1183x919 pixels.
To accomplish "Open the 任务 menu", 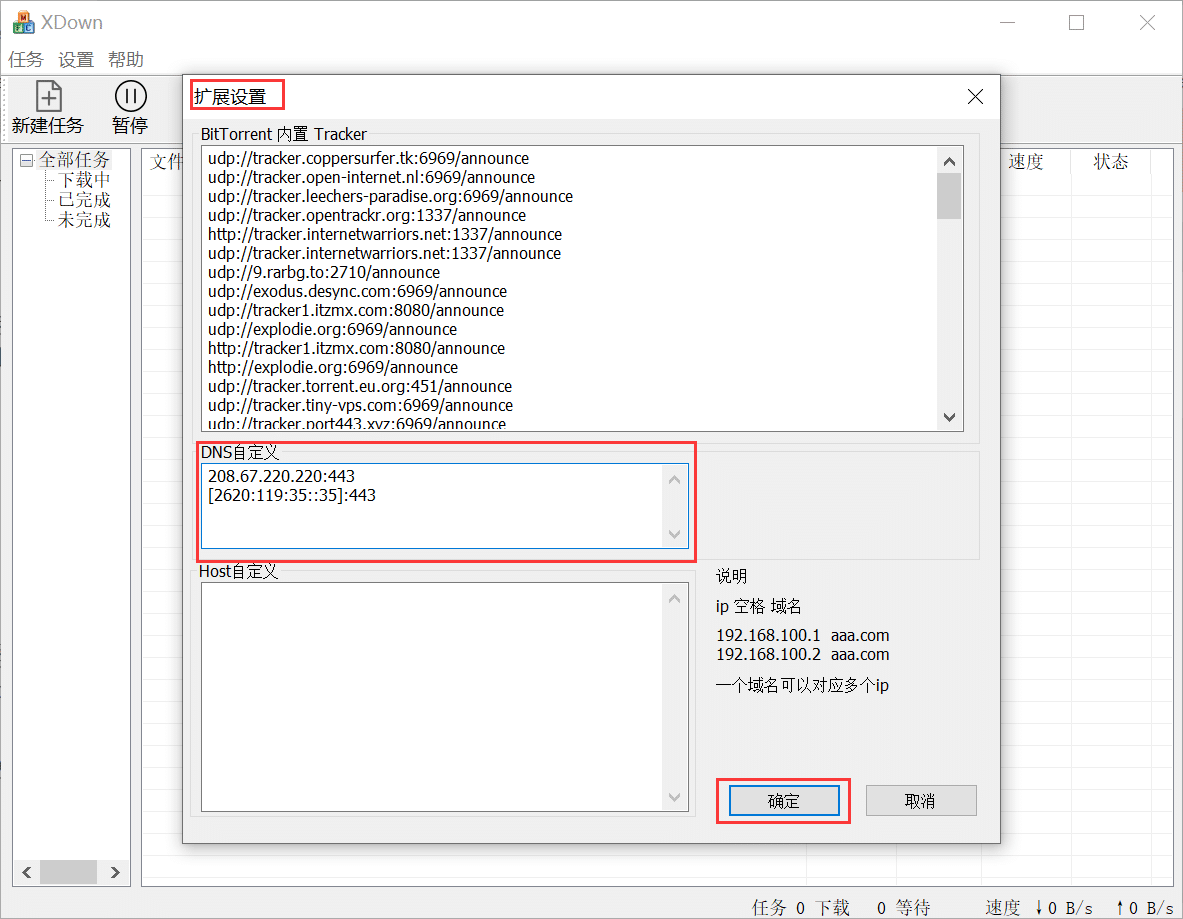I will (25, 59).
